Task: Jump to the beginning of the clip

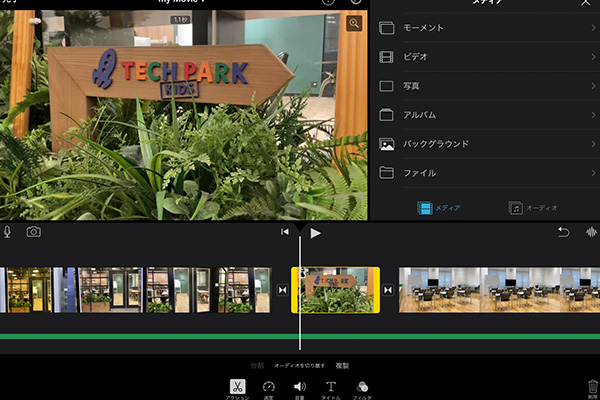Action: 285,232
